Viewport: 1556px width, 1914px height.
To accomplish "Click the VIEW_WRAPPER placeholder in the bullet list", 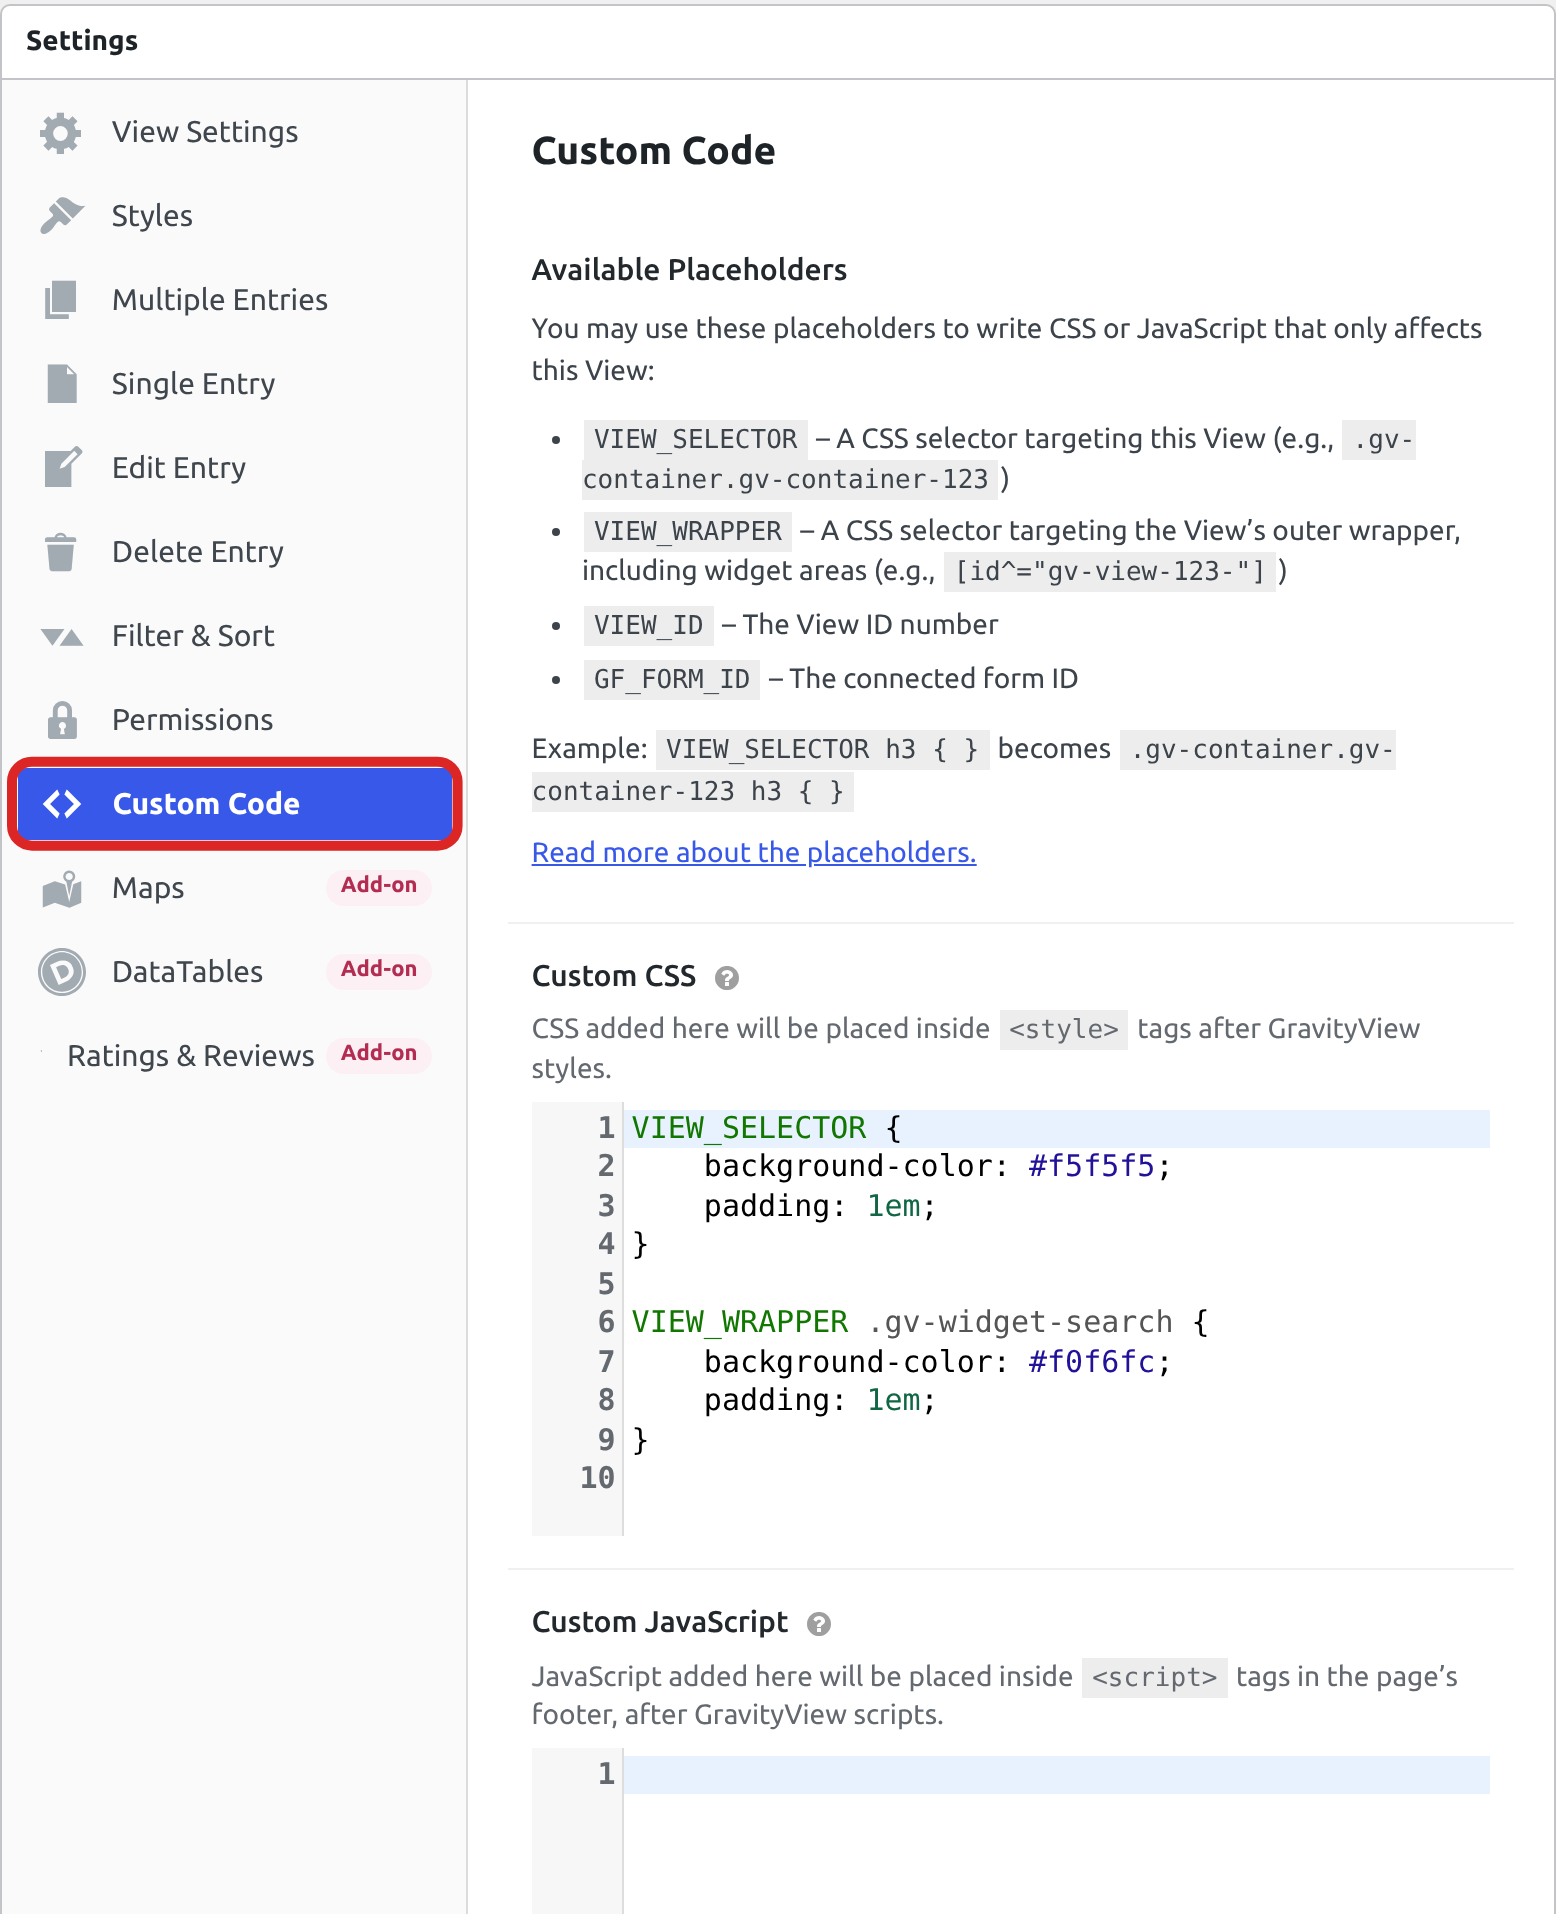I will 687,532.
